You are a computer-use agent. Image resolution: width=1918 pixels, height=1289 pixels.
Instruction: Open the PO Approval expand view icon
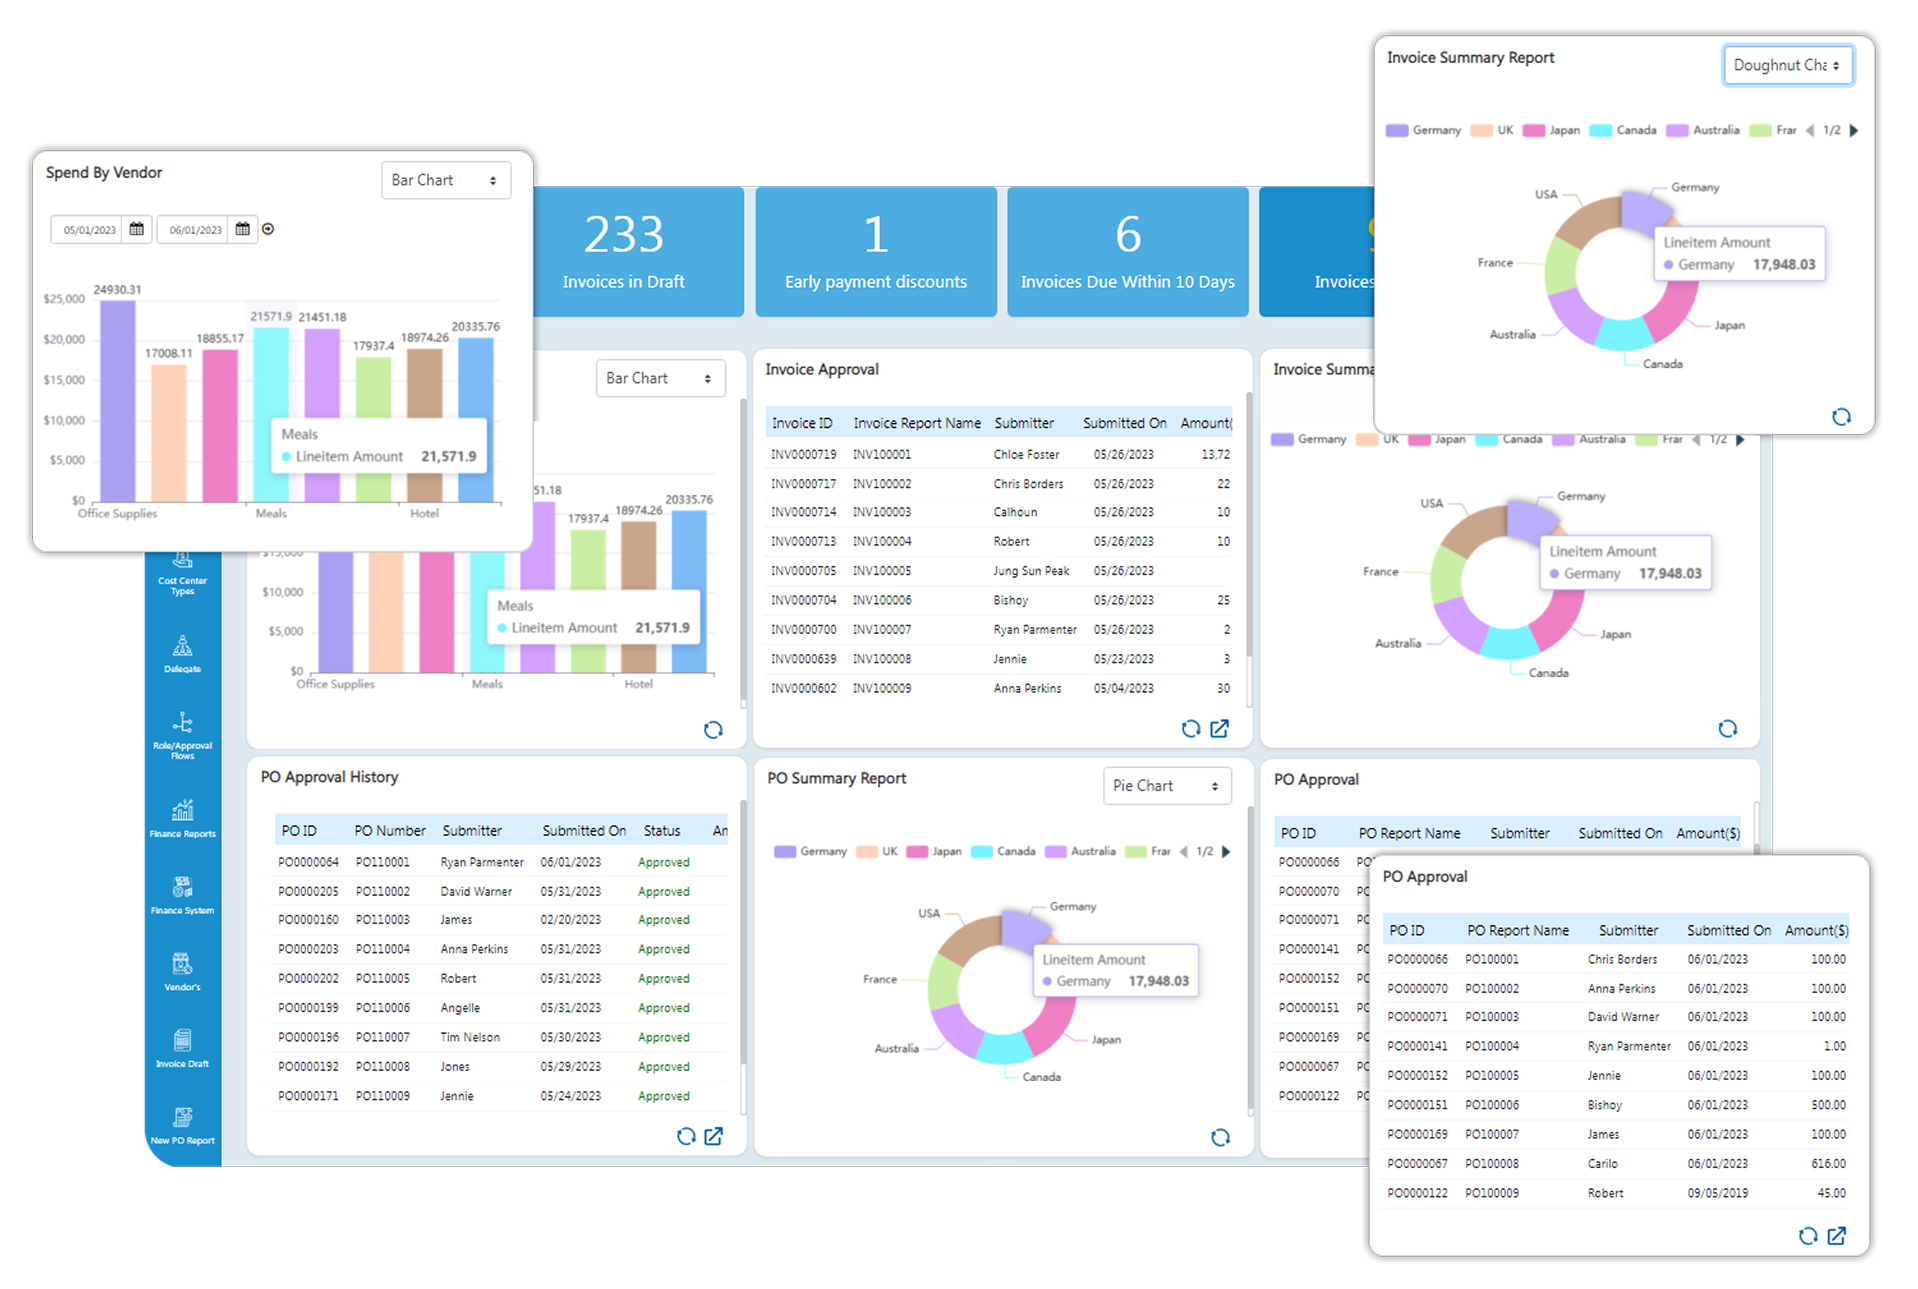[1837, 1236]
